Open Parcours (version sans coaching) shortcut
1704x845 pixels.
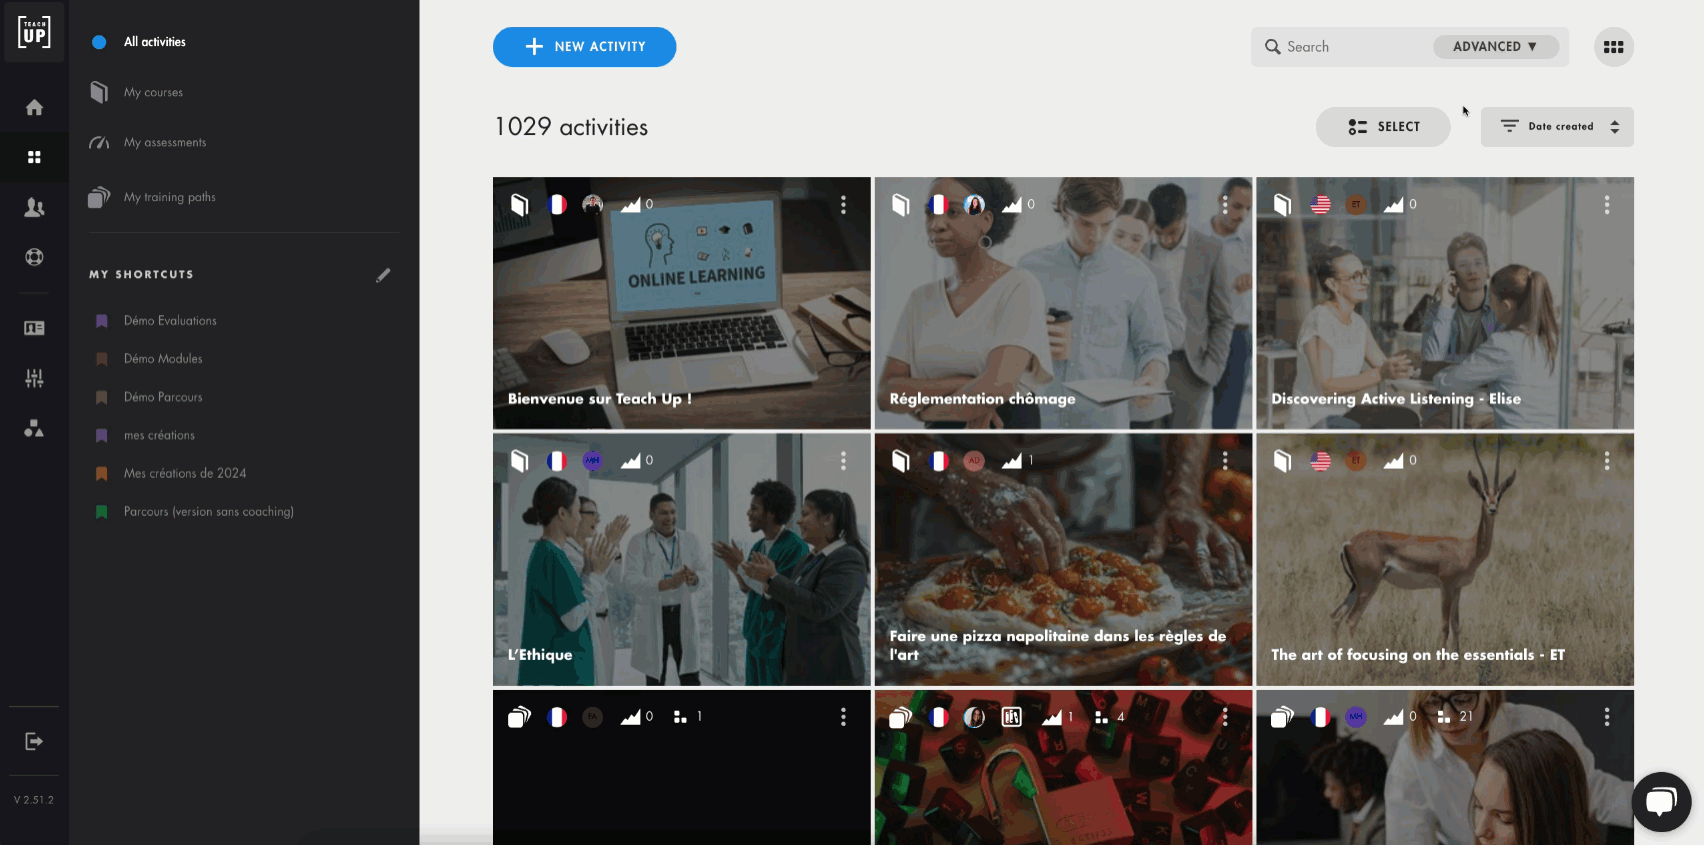(209, 511)
